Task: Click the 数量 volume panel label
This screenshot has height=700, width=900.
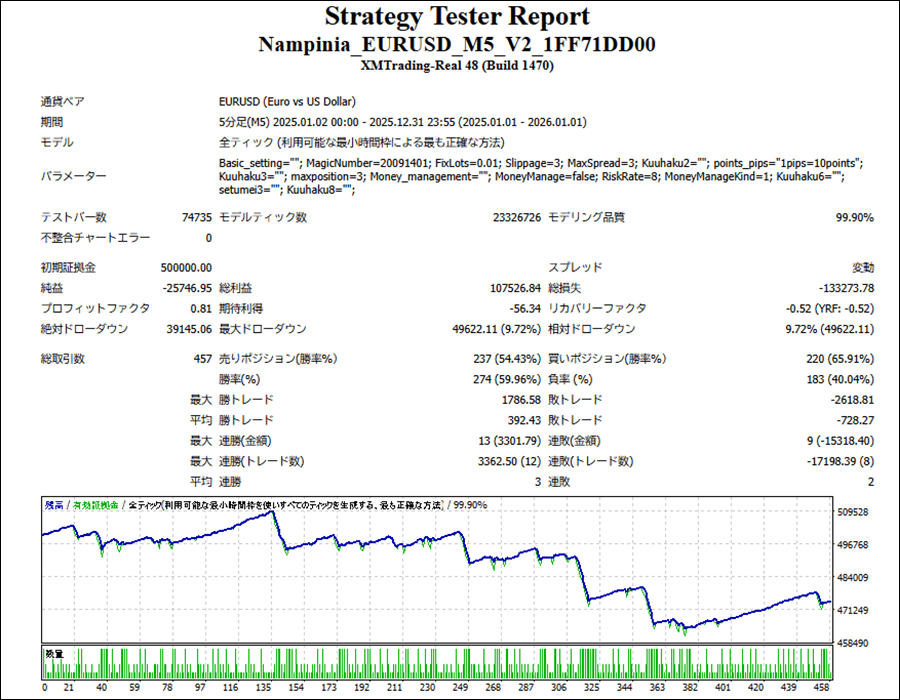Action: pyautogui.click(x=54, y=652)
